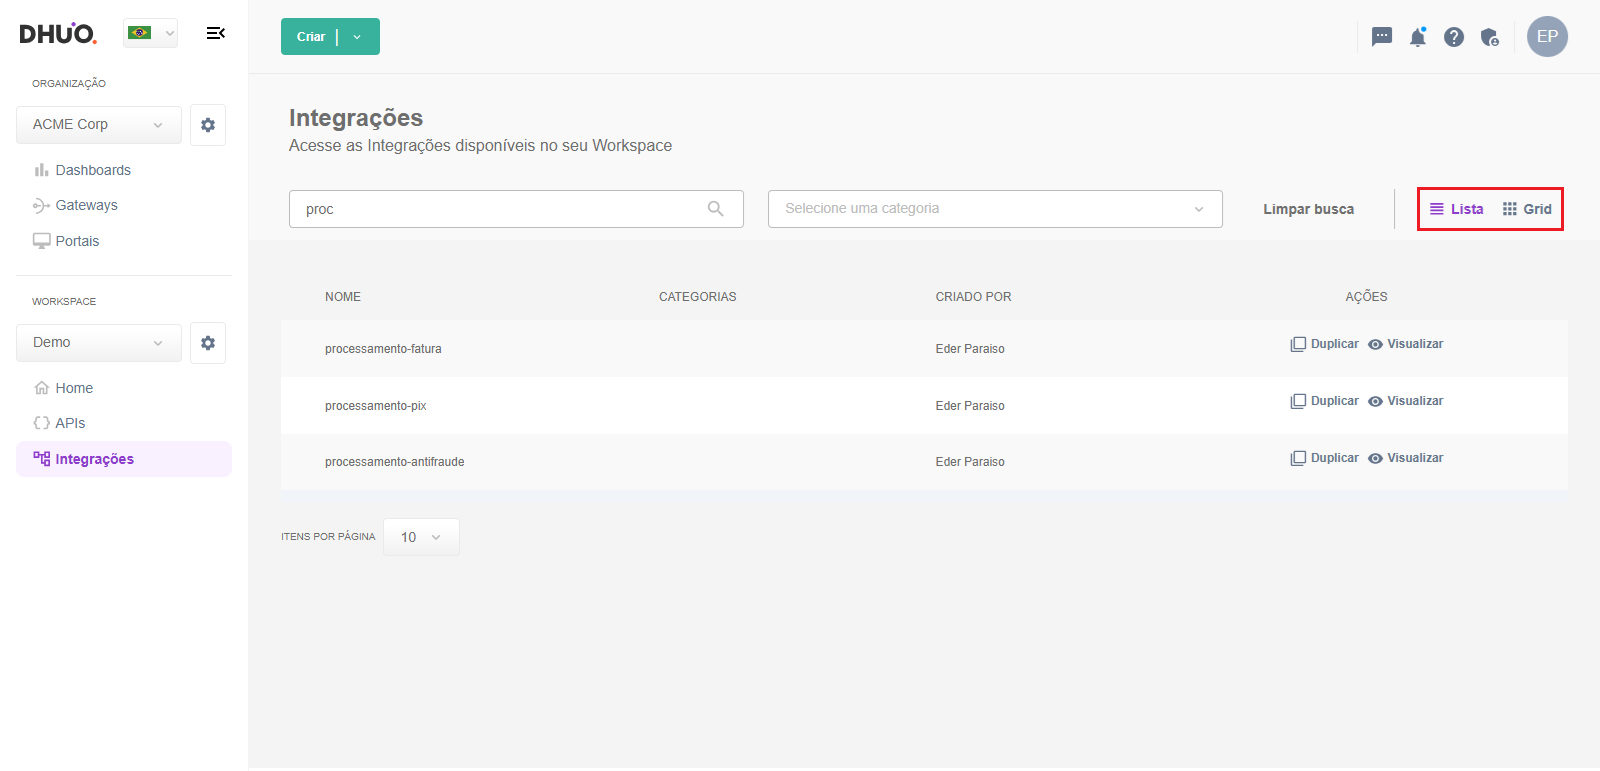Switch to Grid view
1600x771 pixels.
click(1527, 209)
